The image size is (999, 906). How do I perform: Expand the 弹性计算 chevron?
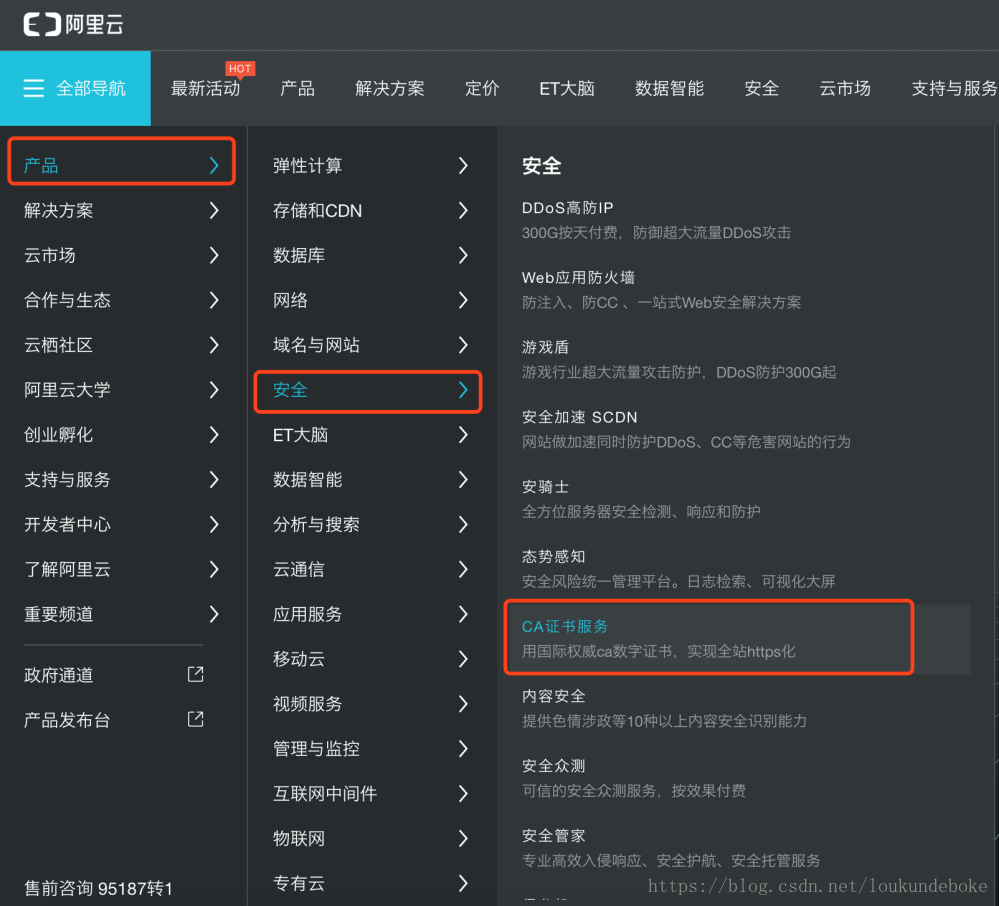[463, 166]
